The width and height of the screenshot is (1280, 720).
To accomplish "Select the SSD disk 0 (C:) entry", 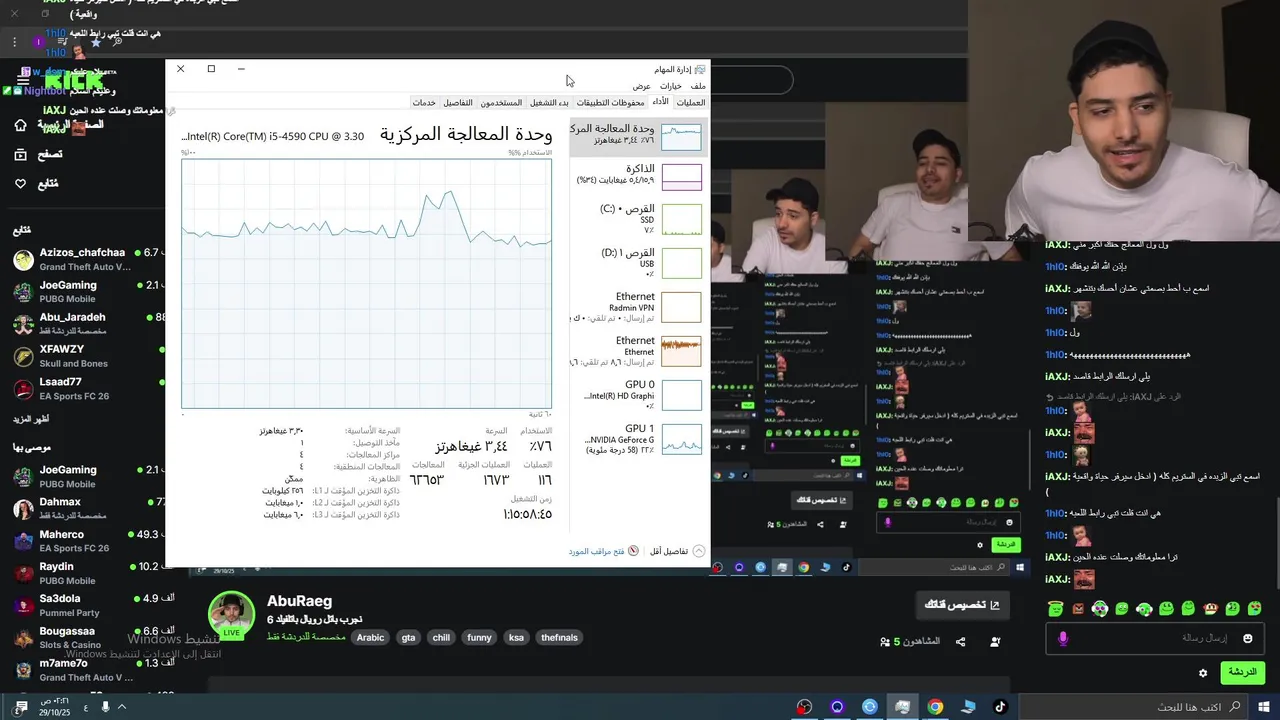I will click(638, 219).
